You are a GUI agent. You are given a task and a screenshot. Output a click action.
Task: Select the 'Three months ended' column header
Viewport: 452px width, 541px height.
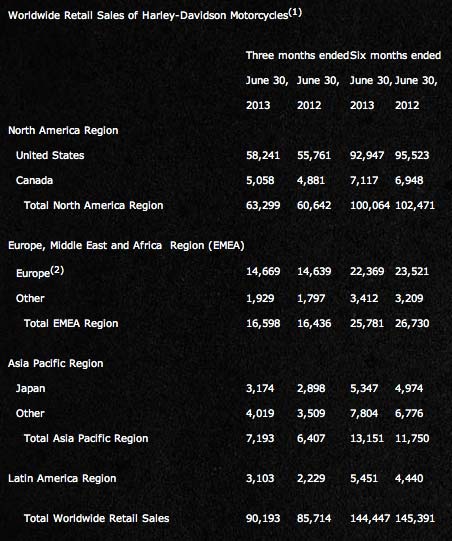pyautogui.click(x=297, y=56)
